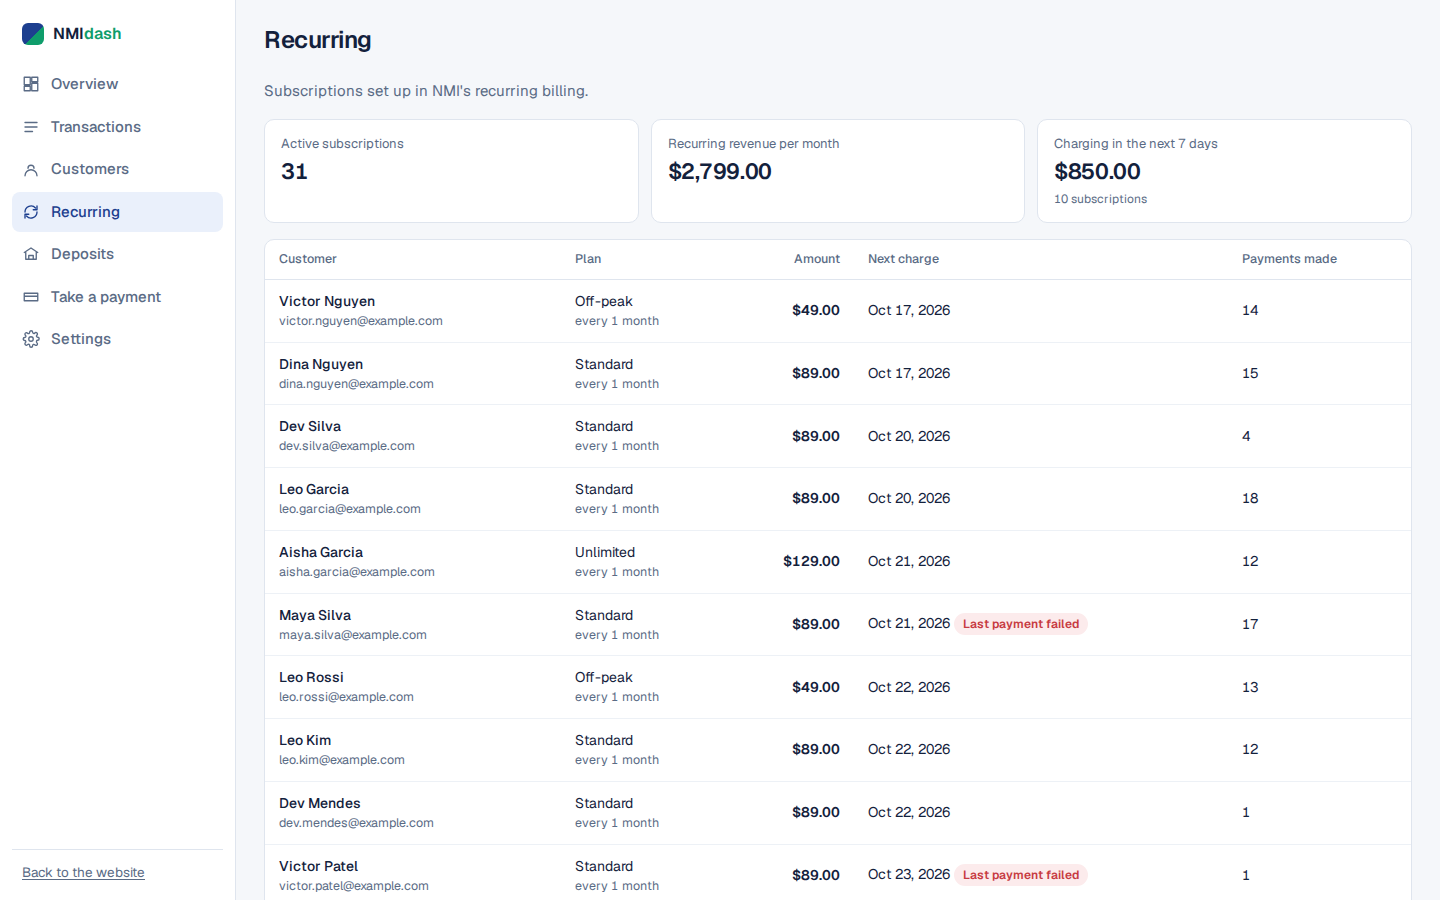Click Dev Silva's Oct 20, 2026 charge date
The image size is (1440, 900).
(x=909, y=436)
